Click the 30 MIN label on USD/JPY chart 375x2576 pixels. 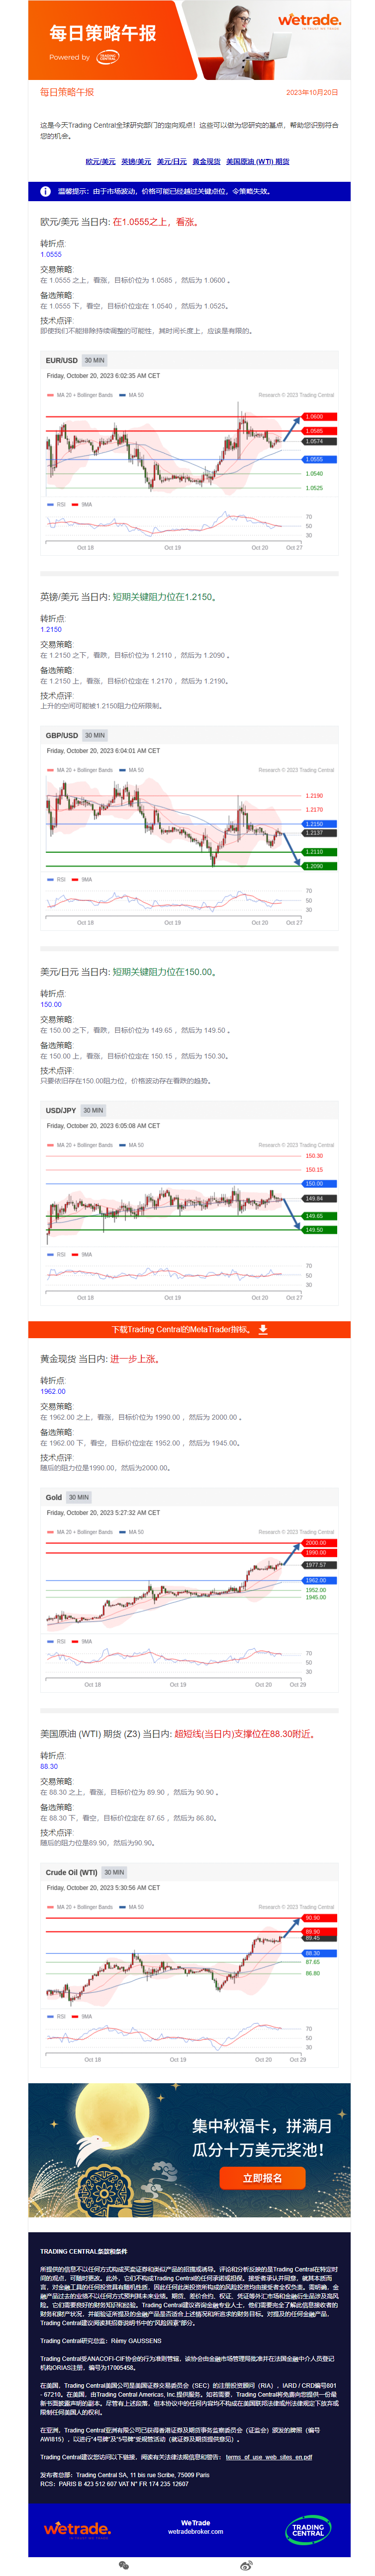point(93,1110)
